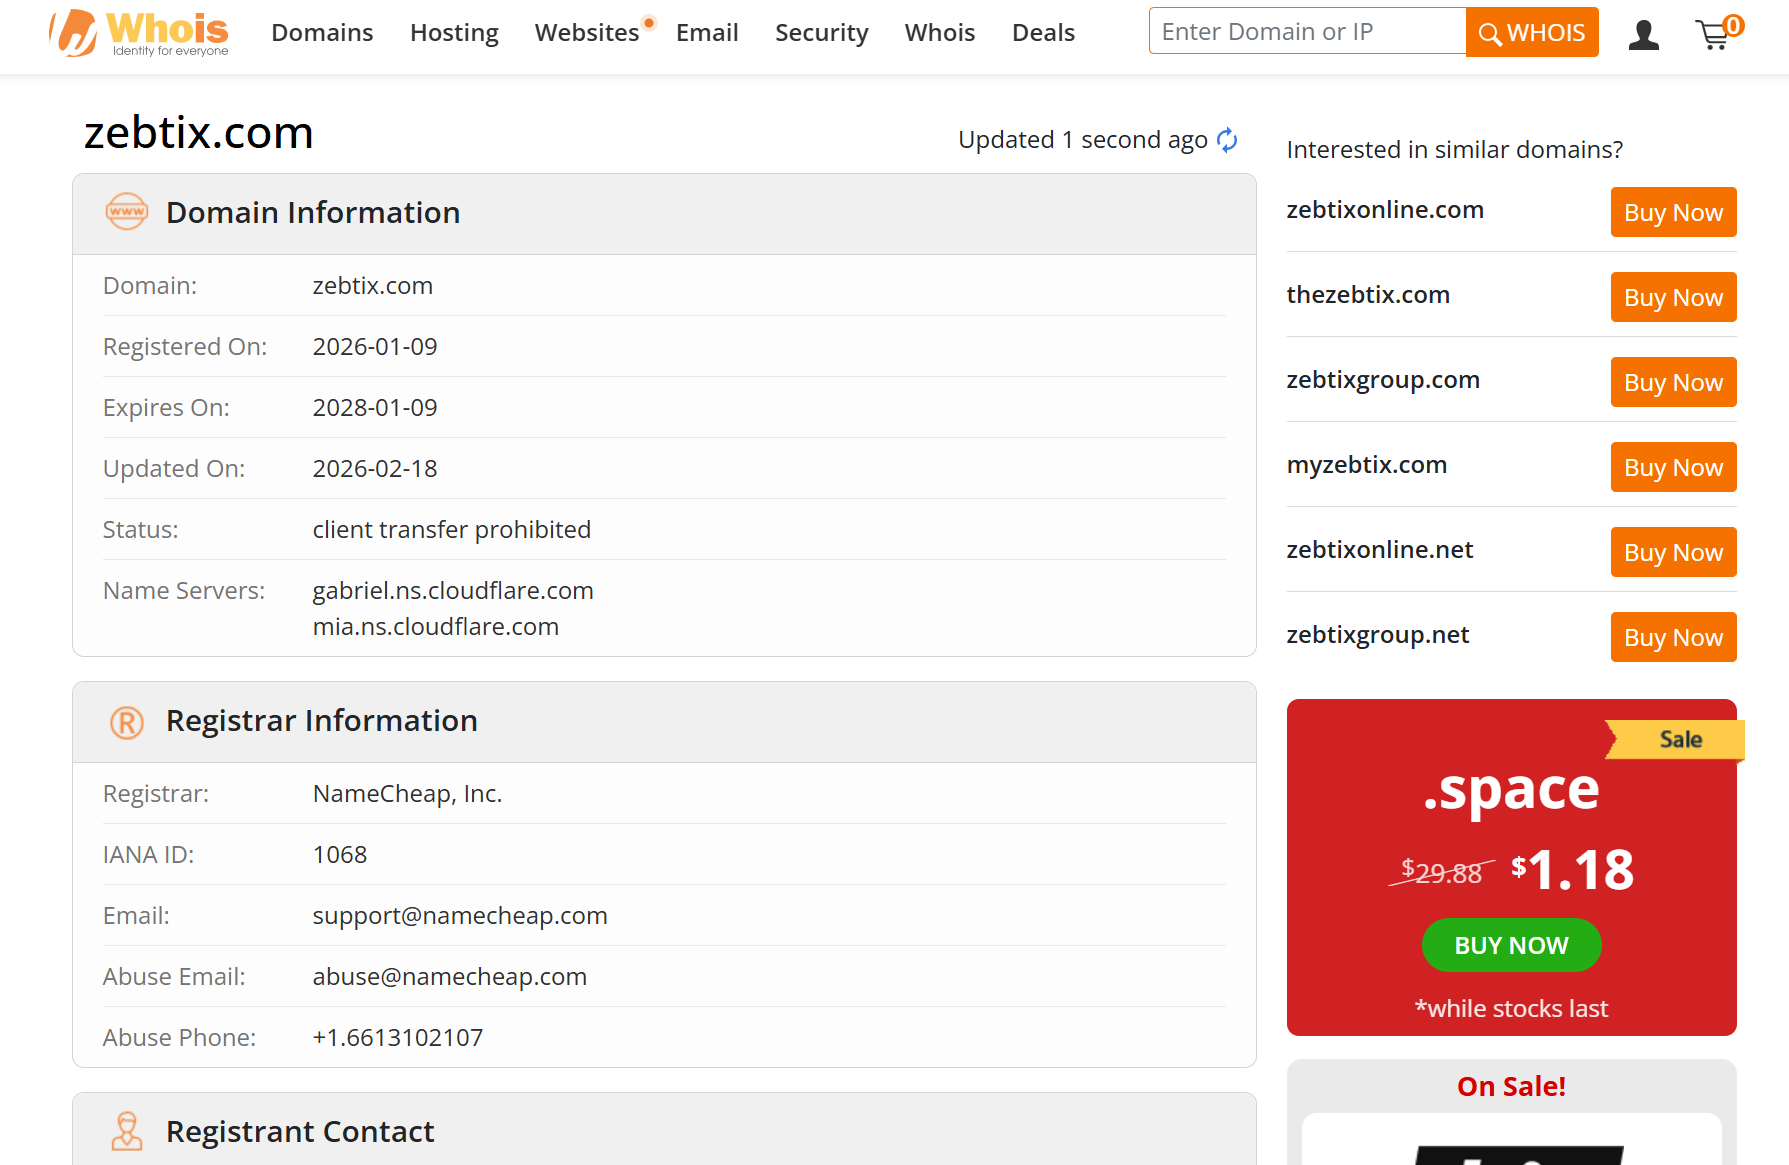Click the $1.18 sale price
Viewport: 1789px width, 1165px height.
tap(1572, 870)
